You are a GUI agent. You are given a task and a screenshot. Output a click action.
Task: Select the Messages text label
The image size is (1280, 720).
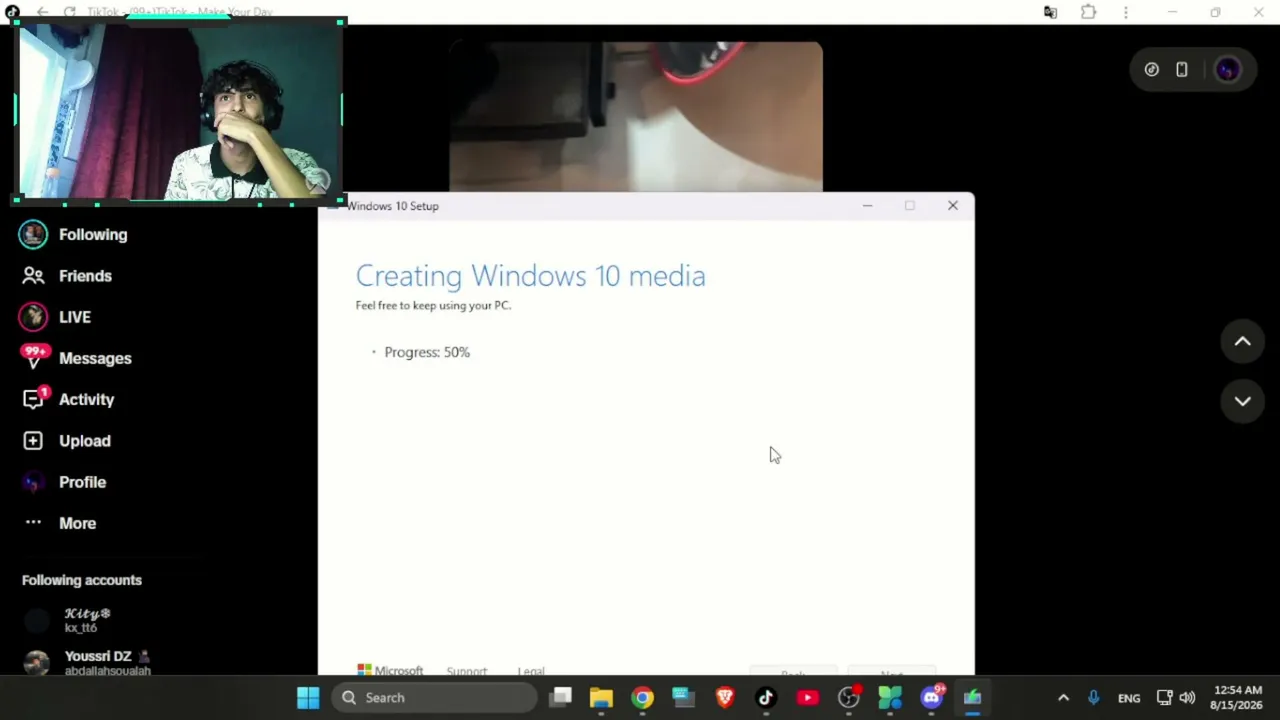[95, 358]
